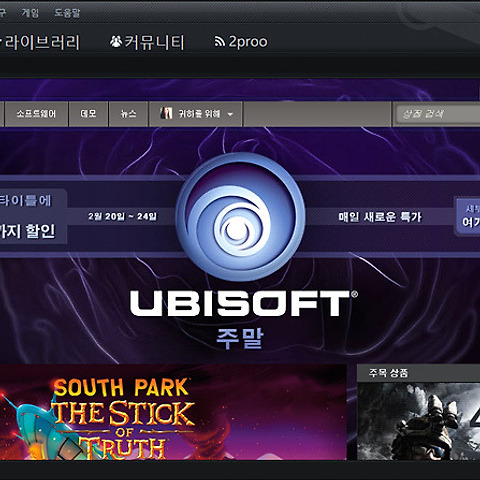Expand the arrow next to 귀하를 위해
Image resolution: width=480 pixels, height=480 pixels.
(230, 114)
